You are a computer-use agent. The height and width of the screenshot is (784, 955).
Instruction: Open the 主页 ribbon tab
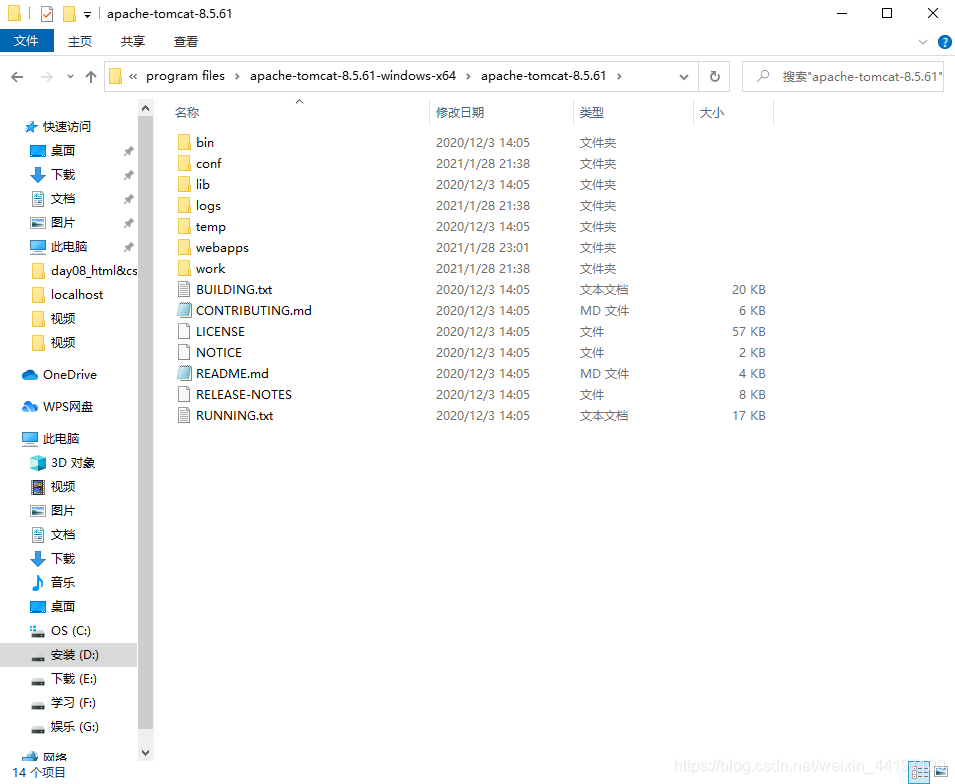tap(80, 41)
